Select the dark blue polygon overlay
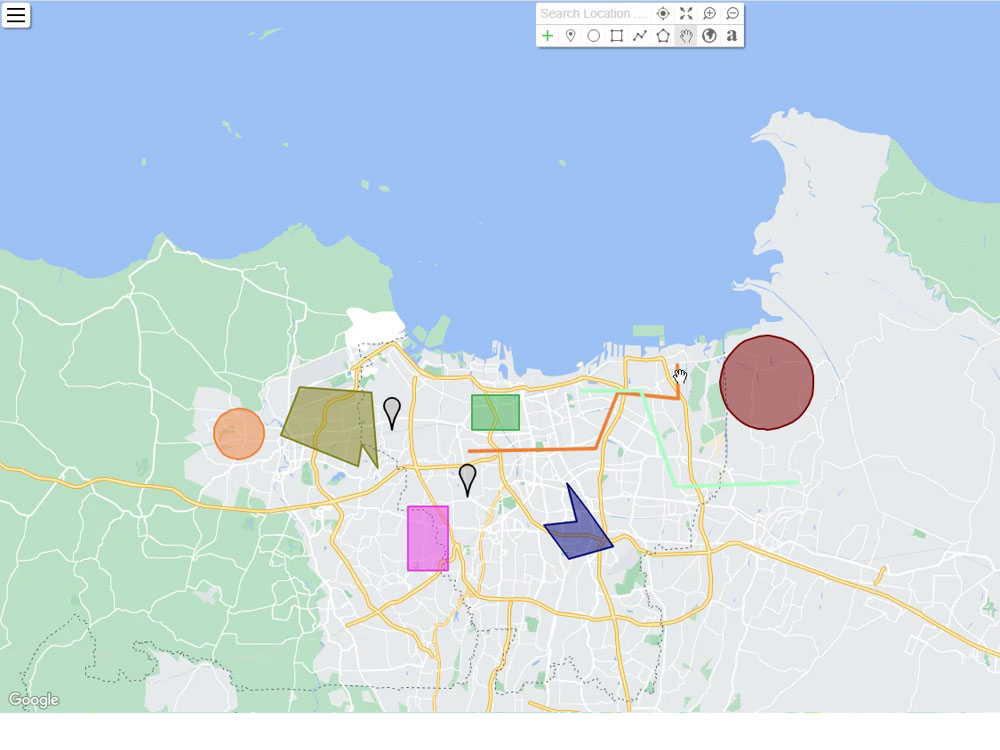This screenshot has height=750, width=1000. [x=579, y=533]
